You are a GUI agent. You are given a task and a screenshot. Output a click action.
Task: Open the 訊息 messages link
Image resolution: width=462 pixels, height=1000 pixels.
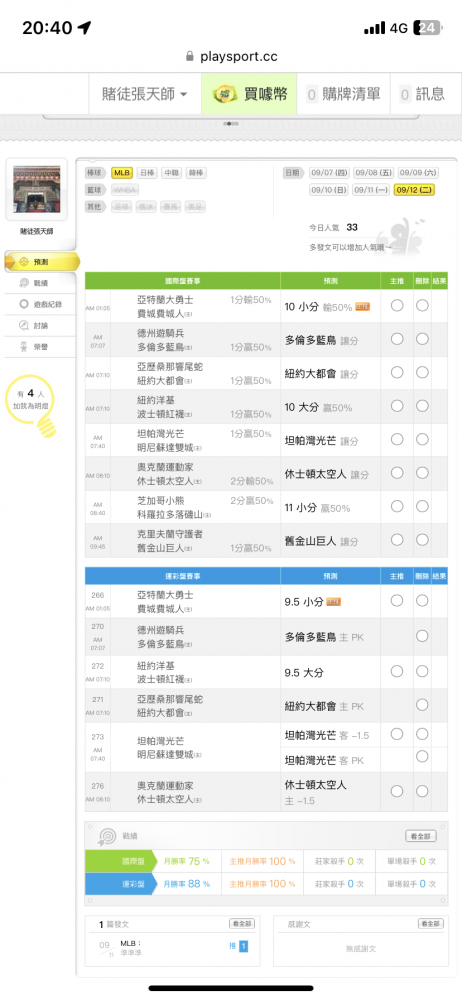point(422,94)
